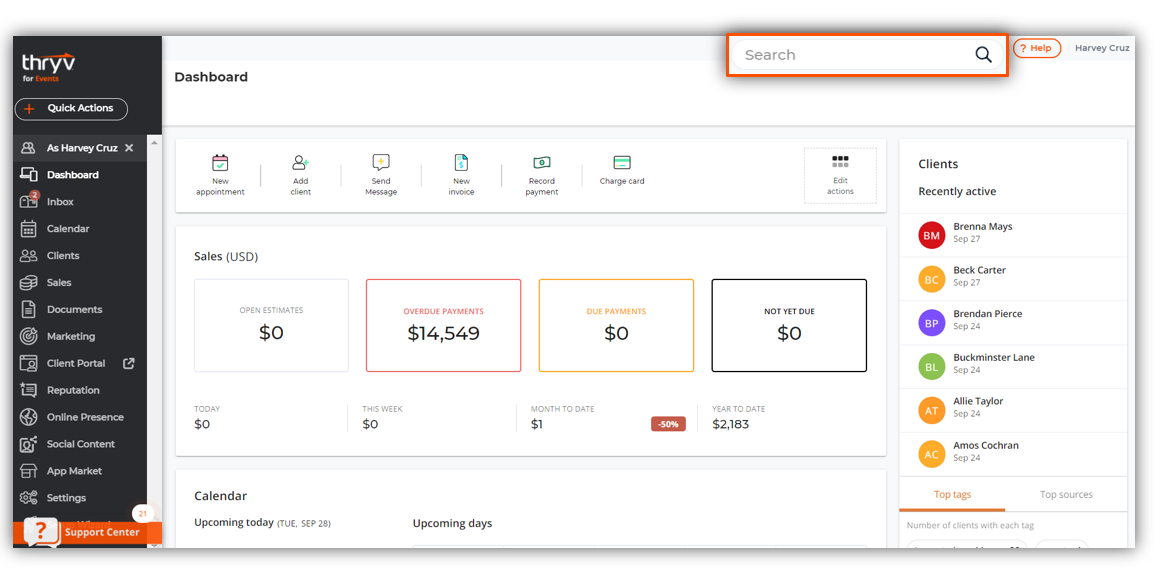Open Allie Taylor client entry

tap(1013, 411)
